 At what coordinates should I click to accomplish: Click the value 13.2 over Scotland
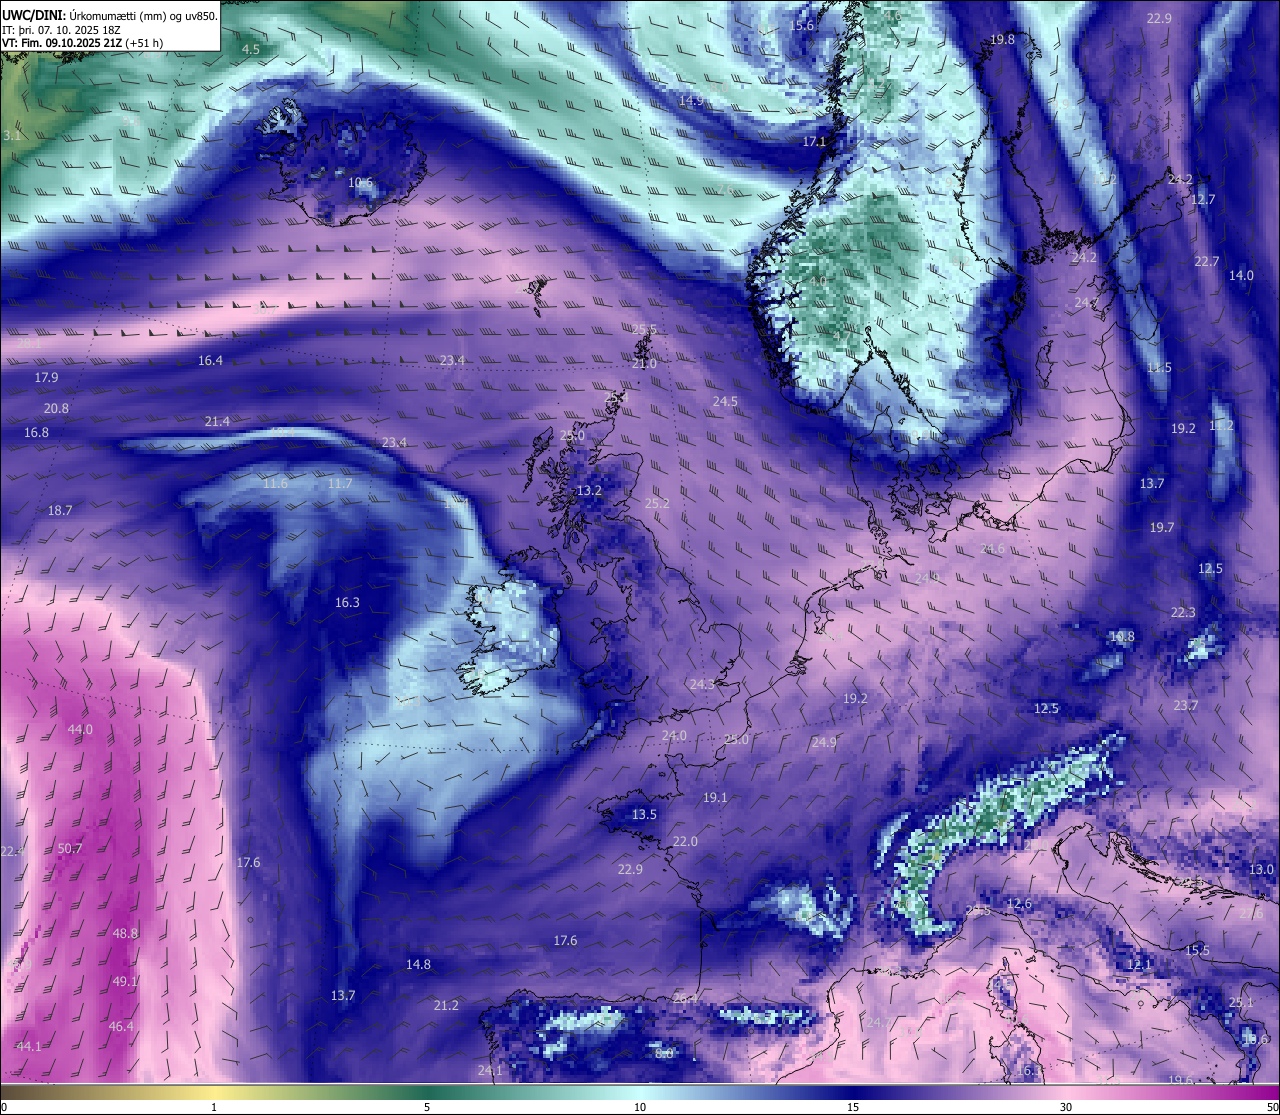coord(589,490)
